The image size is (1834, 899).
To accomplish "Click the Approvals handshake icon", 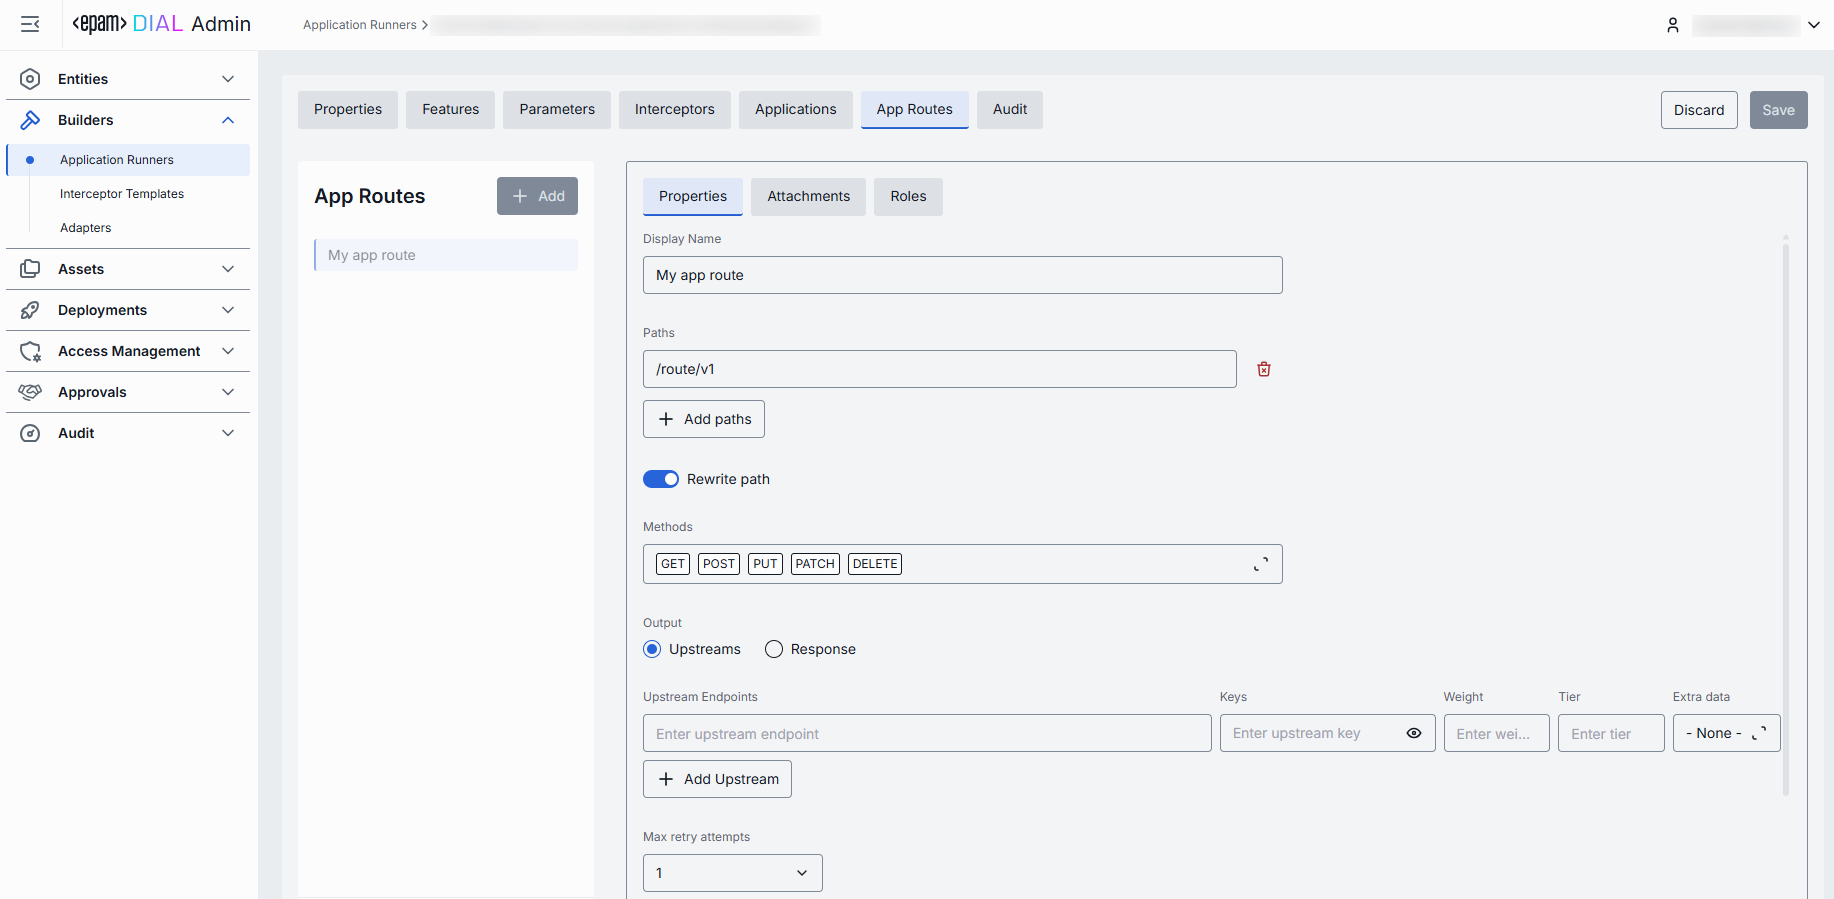I will [x=30, y=392].
